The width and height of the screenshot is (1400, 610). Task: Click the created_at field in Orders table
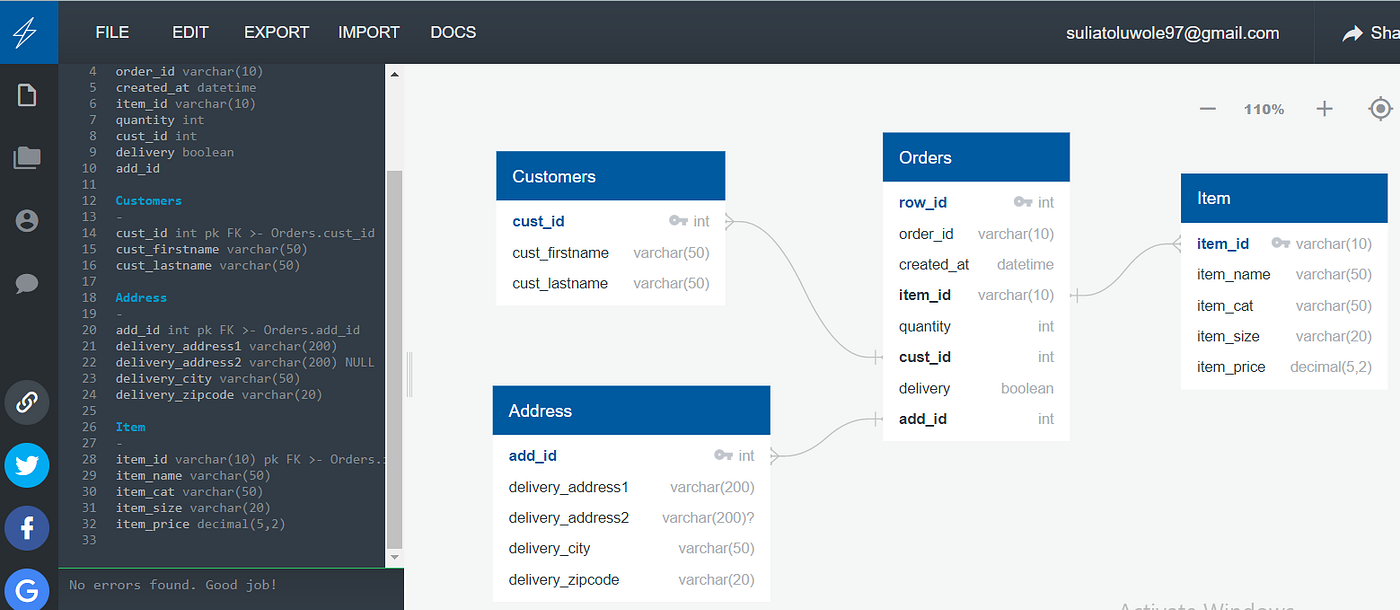click(976, 264)
